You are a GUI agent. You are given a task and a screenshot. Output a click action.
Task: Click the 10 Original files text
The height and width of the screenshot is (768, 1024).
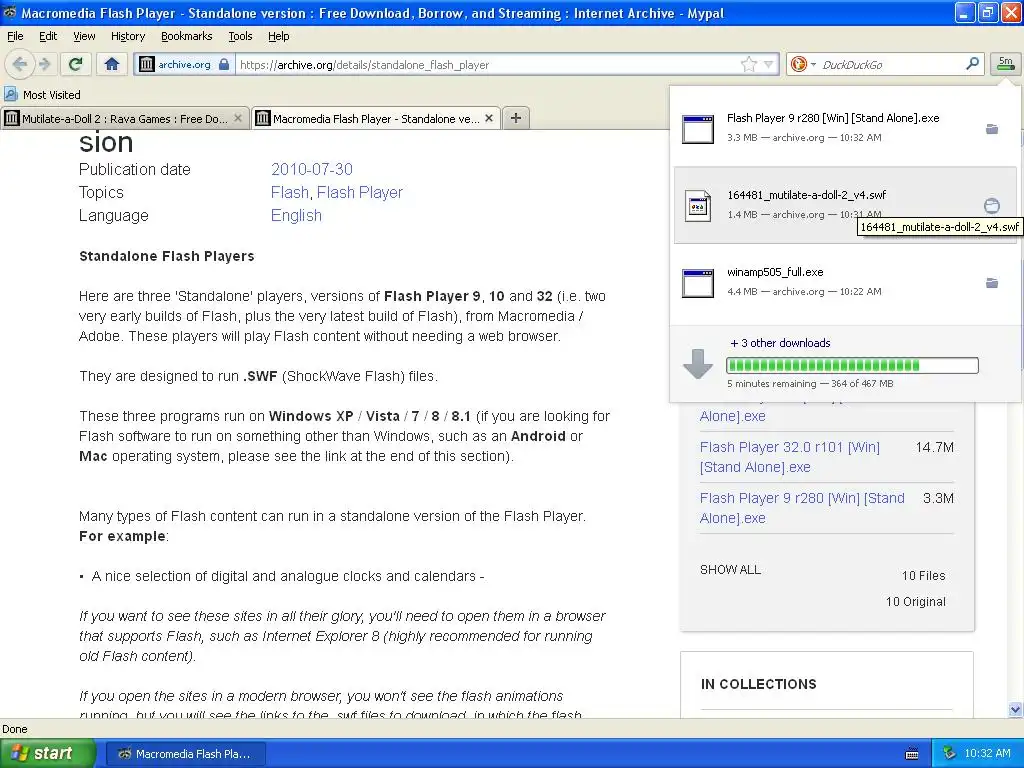pos(916,601)
